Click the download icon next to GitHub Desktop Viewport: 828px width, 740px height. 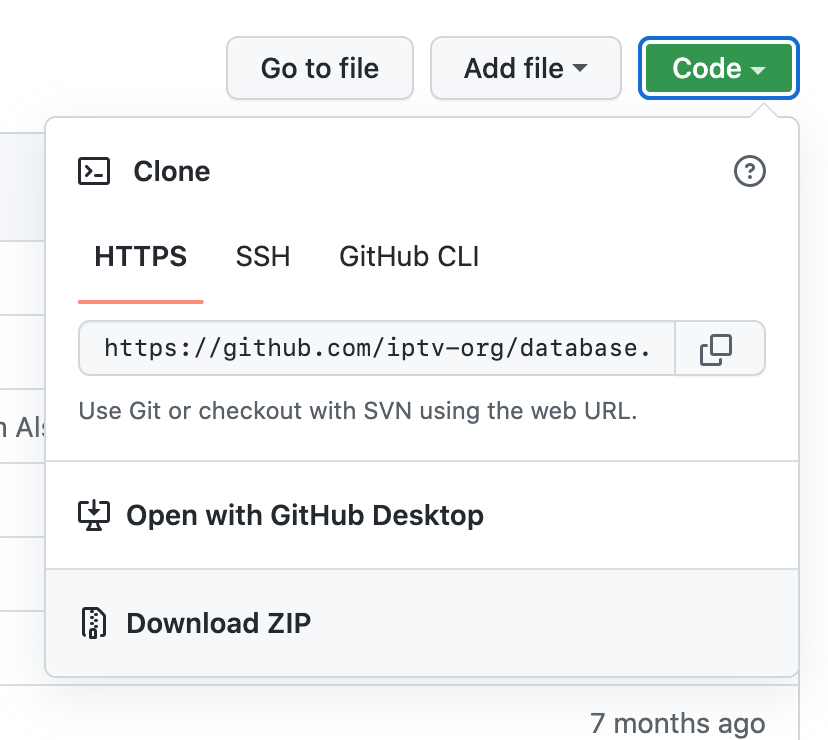[95, 515]
